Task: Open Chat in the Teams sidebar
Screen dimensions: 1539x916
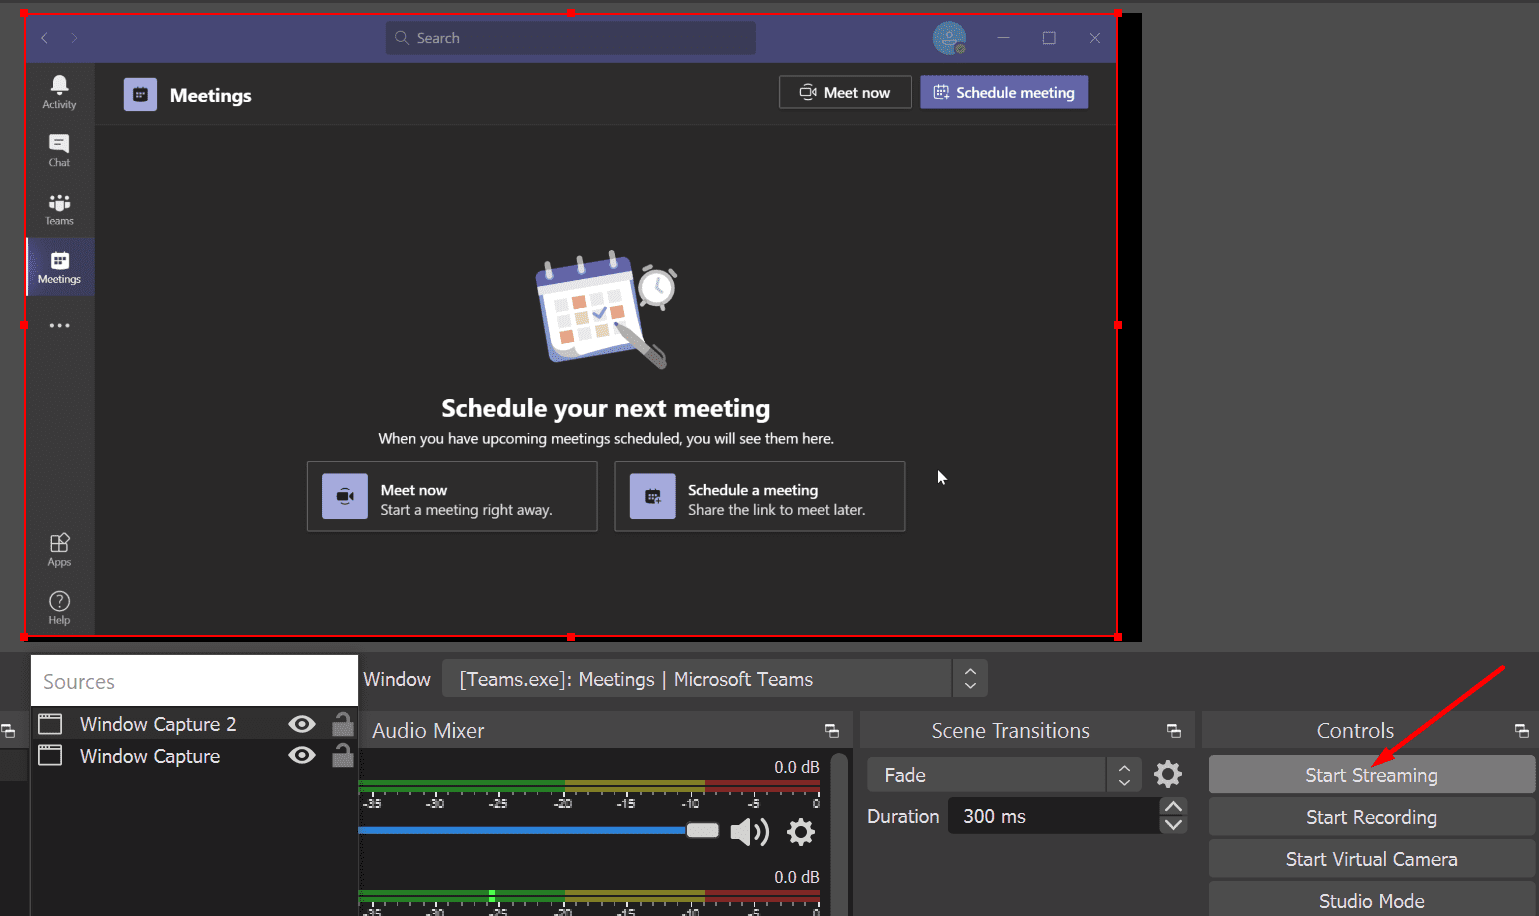Action: 59,150
